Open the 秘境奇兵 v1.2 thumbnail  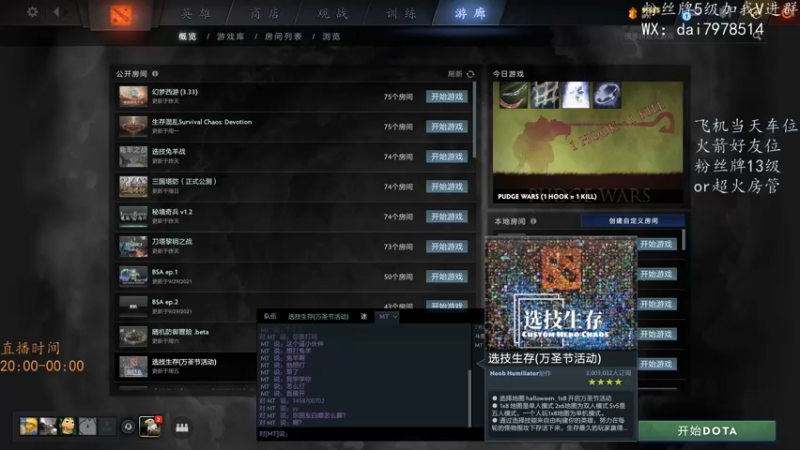tap(133, 216)
